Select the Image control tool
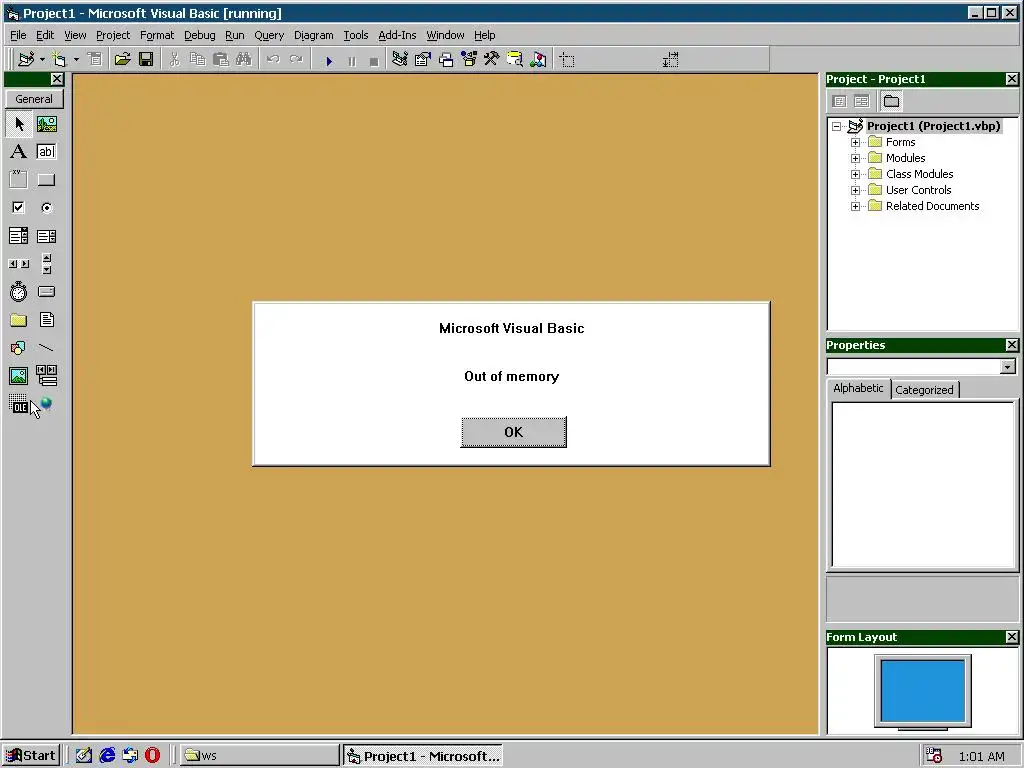This screenshot has height=768, width=1024. (x=19, y=376)
